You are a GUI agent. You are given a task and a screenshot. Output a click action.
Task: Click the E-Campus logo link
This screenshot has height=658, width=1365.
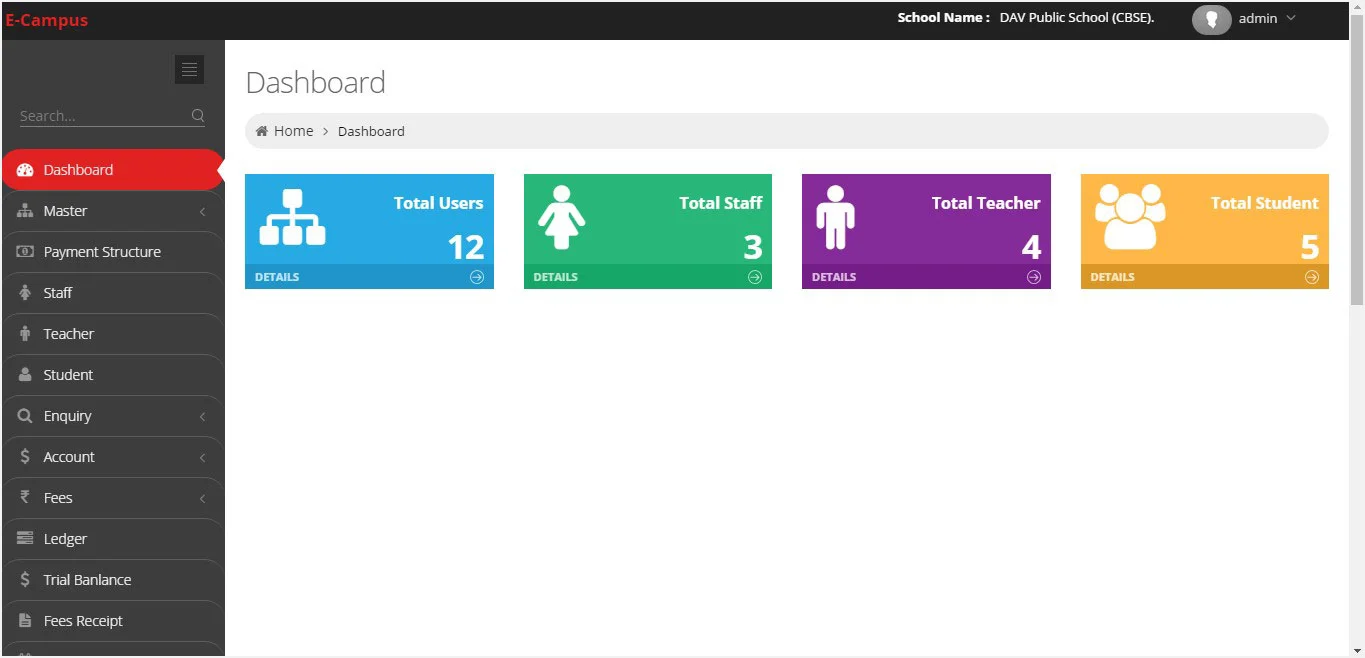pos(47,20)
